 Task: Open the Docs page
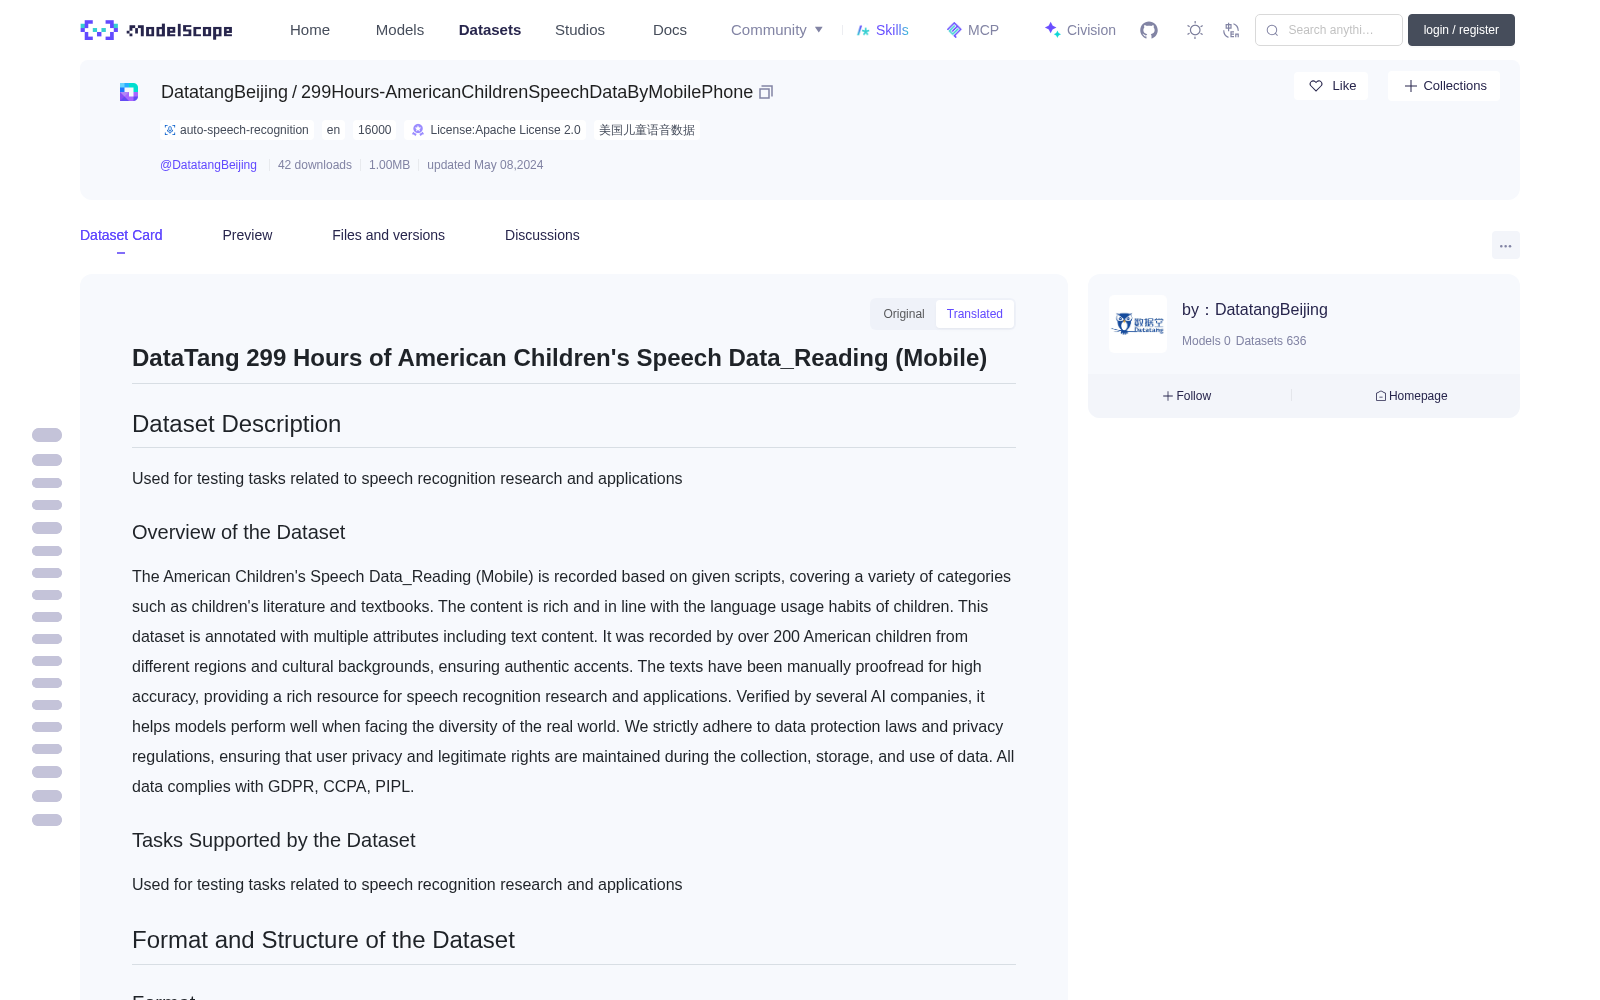[x=670, y=30]
